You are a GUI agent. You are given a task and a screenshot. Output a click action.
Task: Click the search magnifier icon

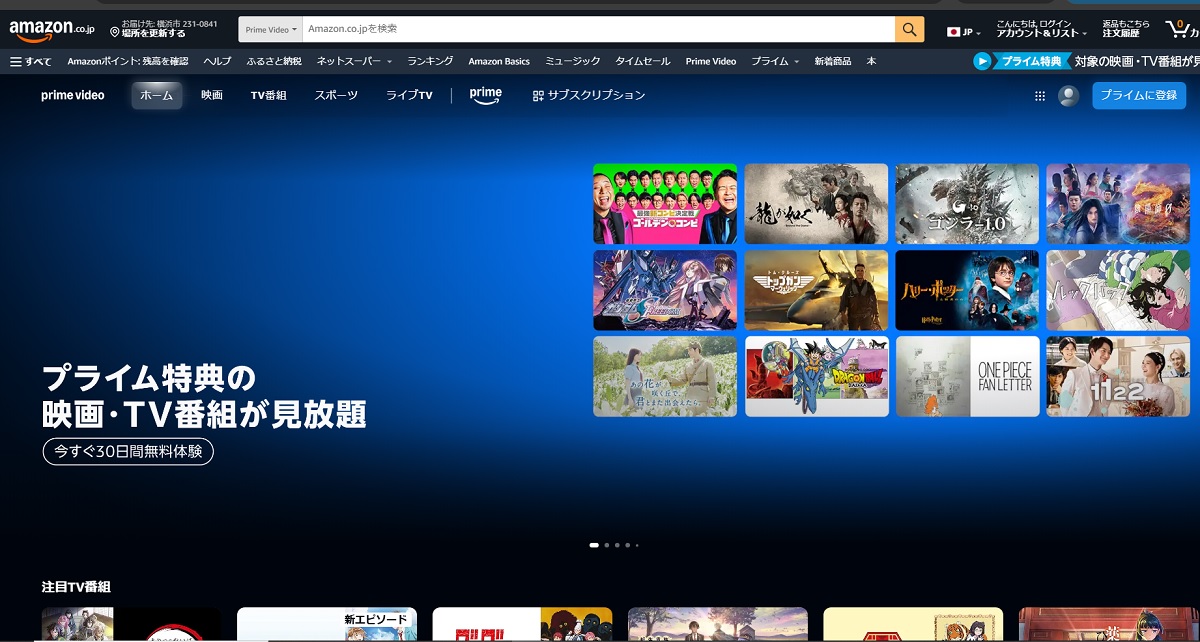(x=908, y=29)
